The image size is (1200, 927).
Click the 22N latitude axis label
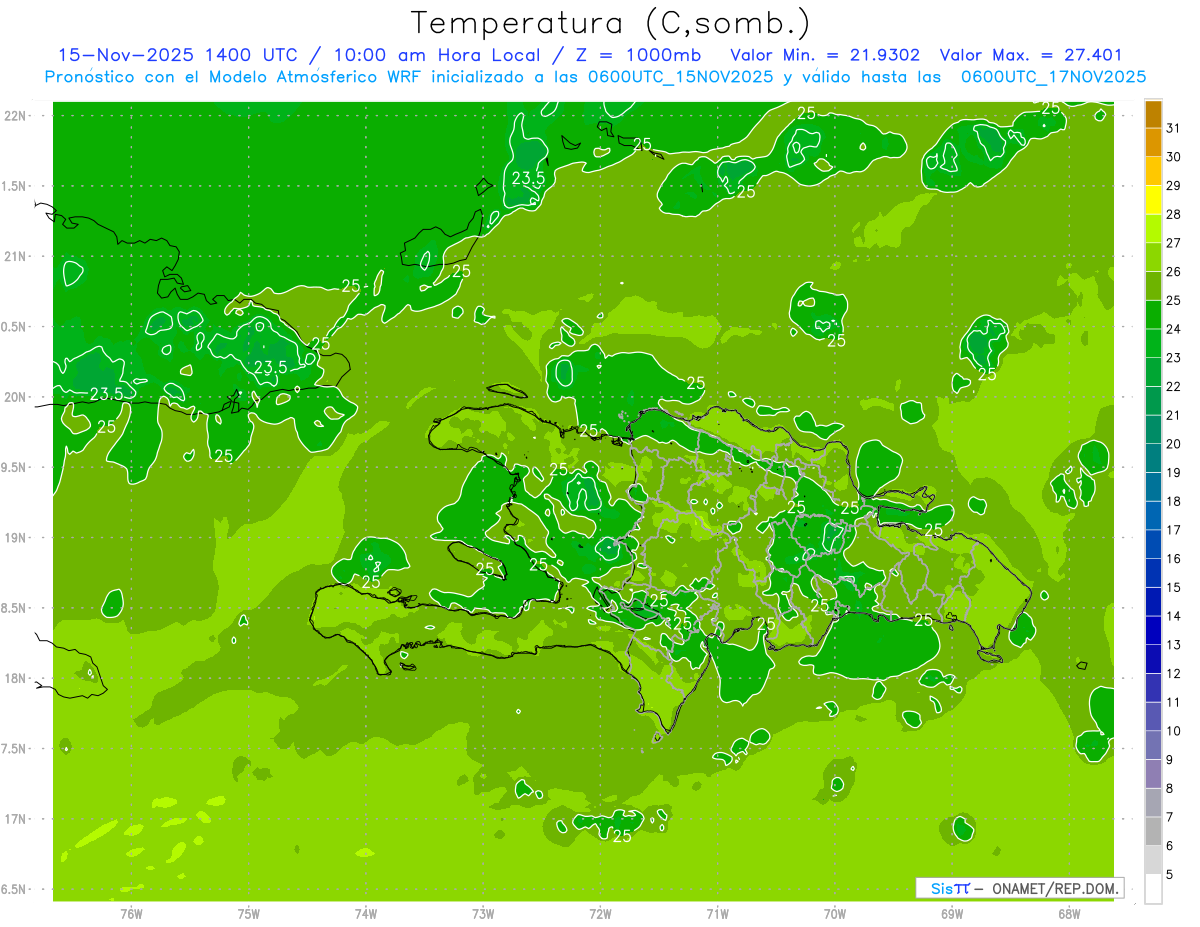pos(17,116)
